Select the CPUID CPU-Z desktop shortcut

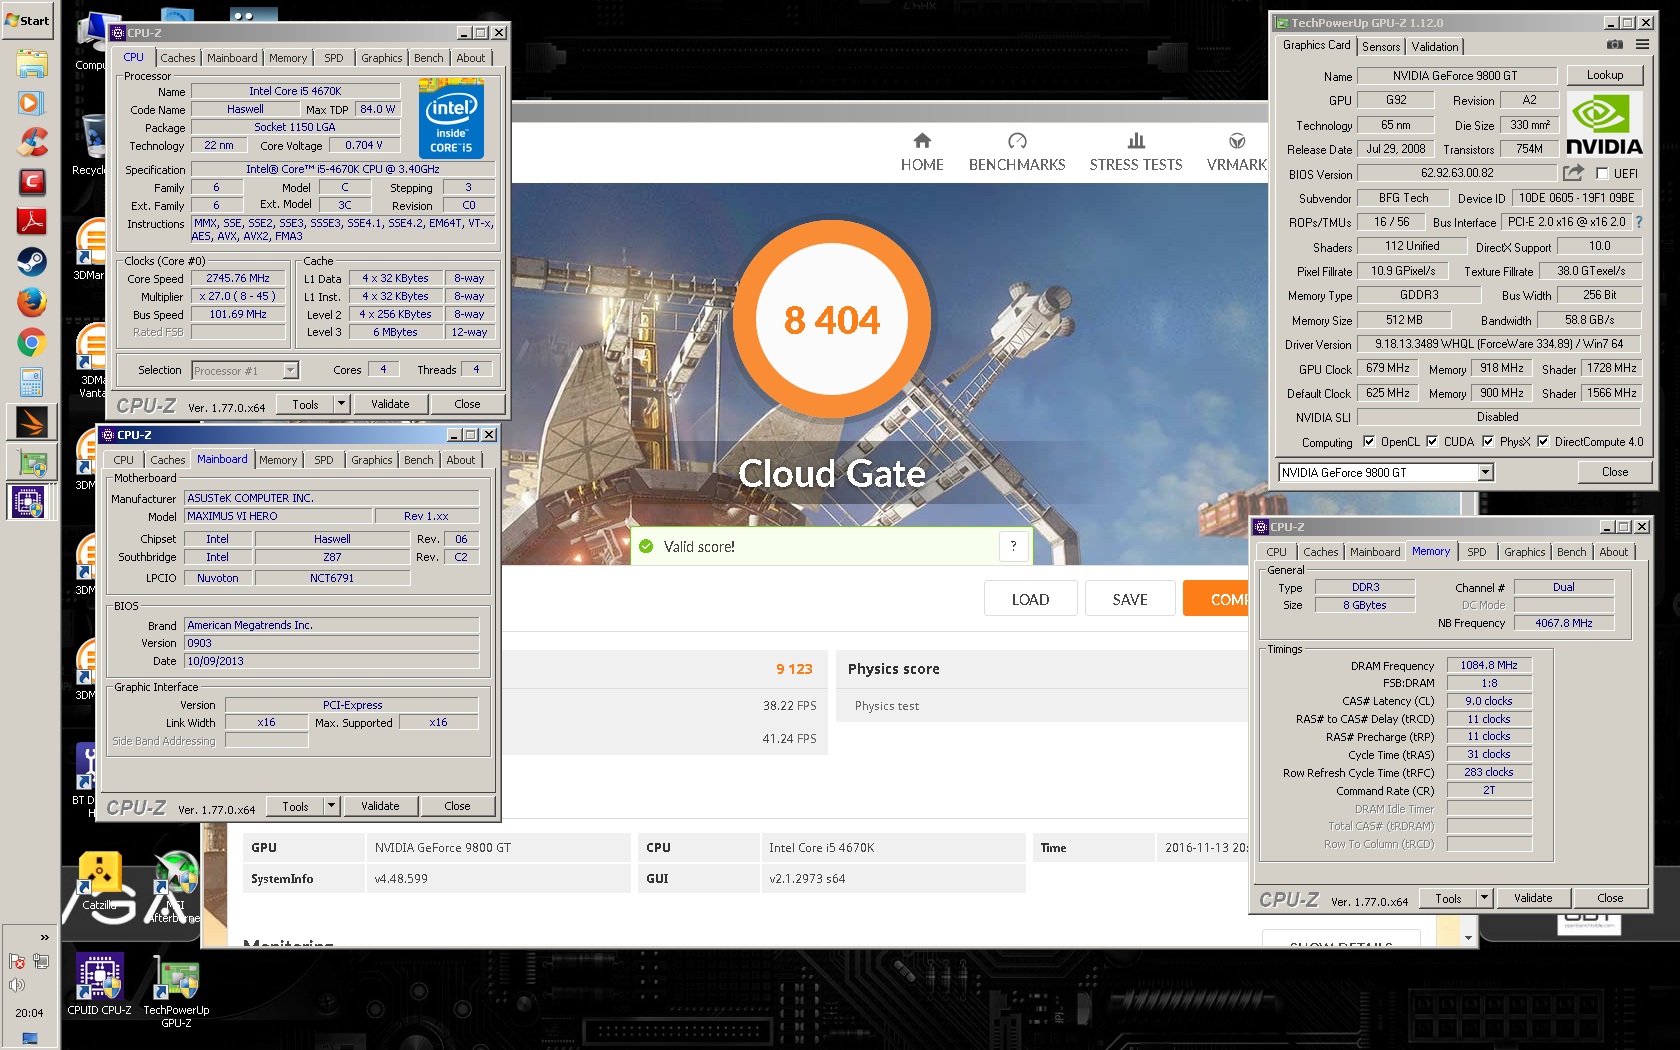point(99,985)
